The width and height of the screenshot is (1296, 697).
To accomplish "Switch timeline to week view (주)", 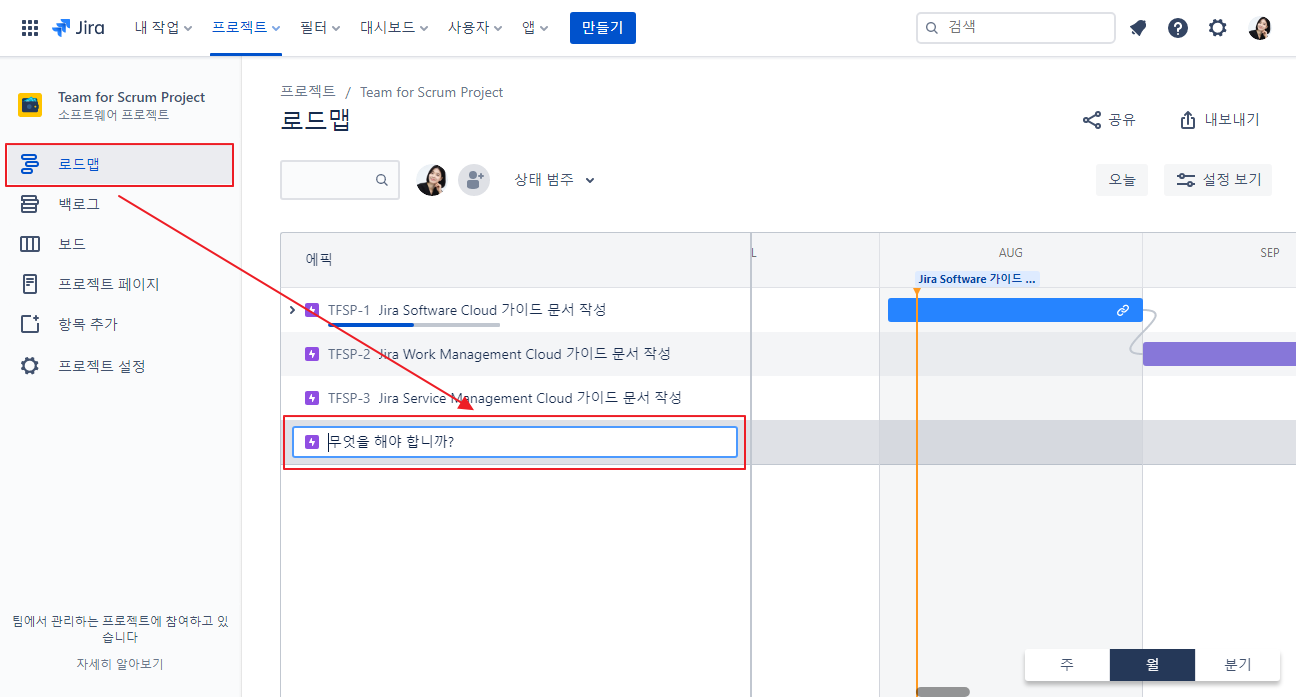I will (1067, 665).
